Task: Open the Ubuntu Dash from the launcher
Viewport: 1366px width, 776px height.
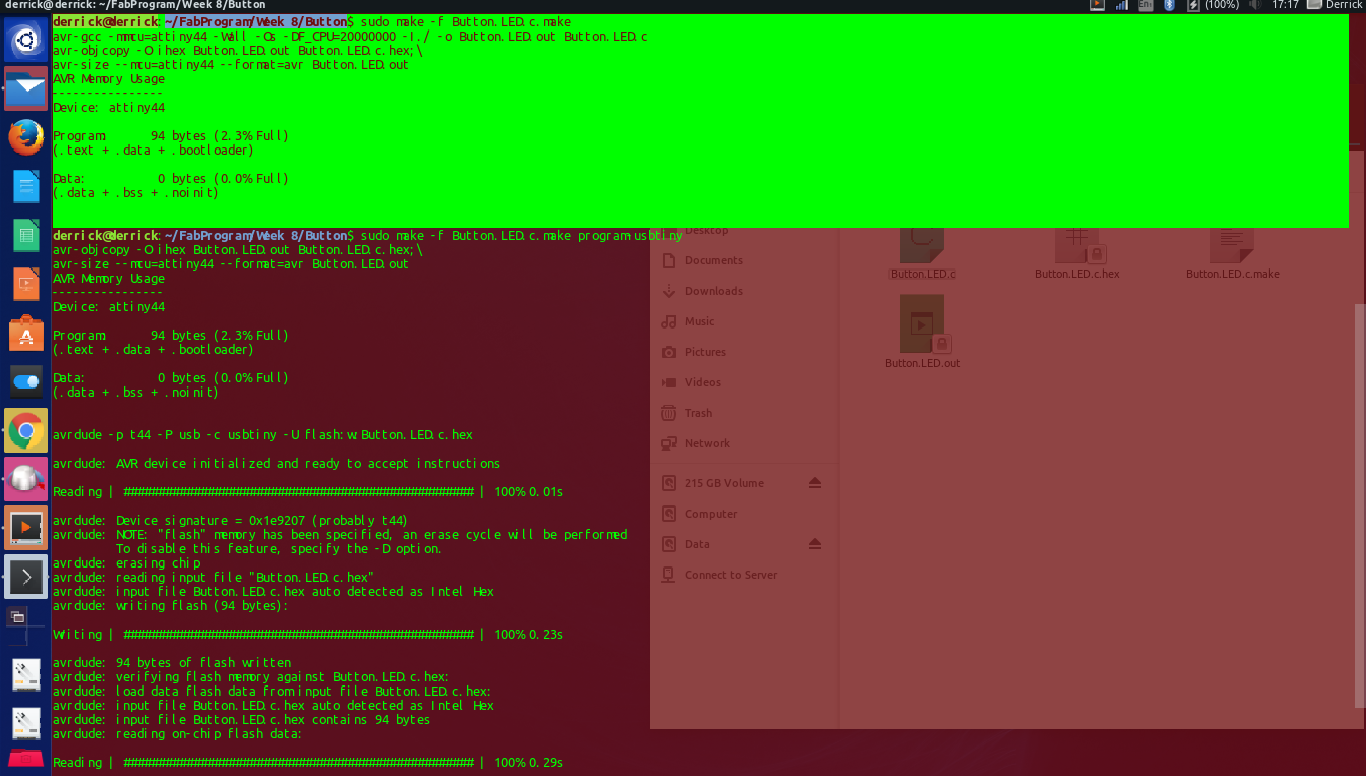Action: (x=26, y=41)
